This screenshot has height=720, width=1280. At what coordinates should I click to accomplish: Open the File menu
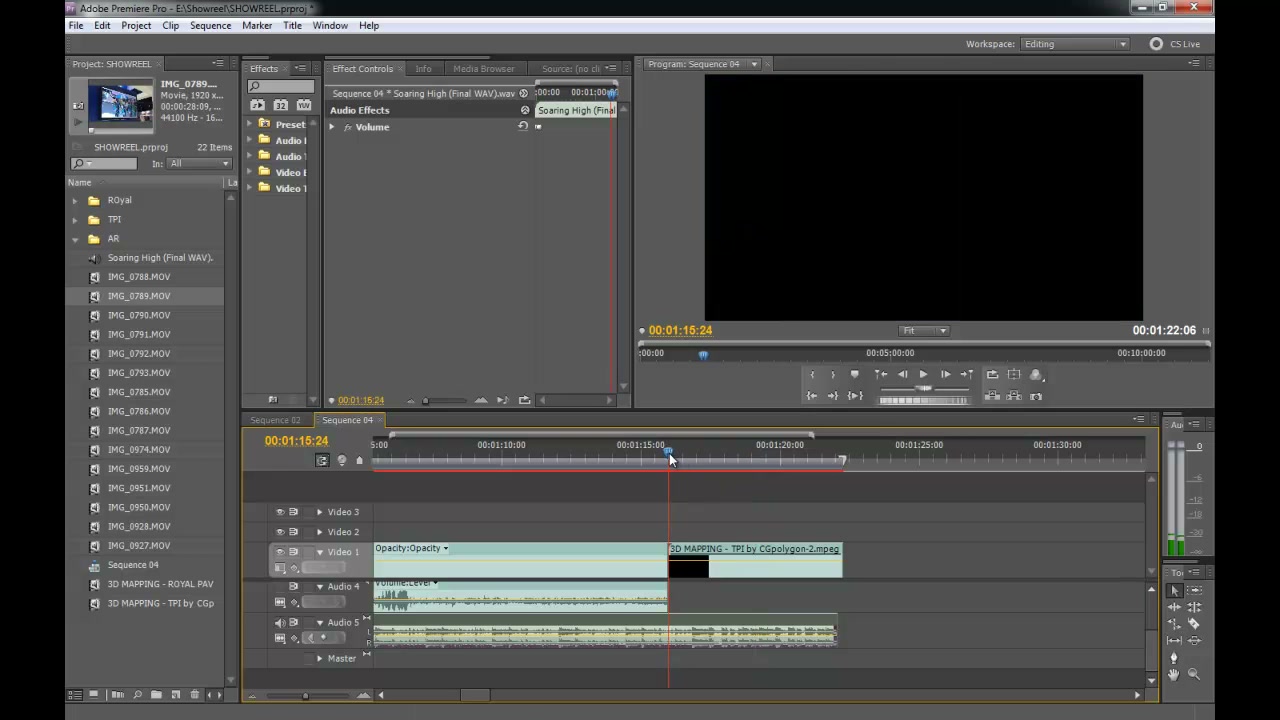coord(75,25)
